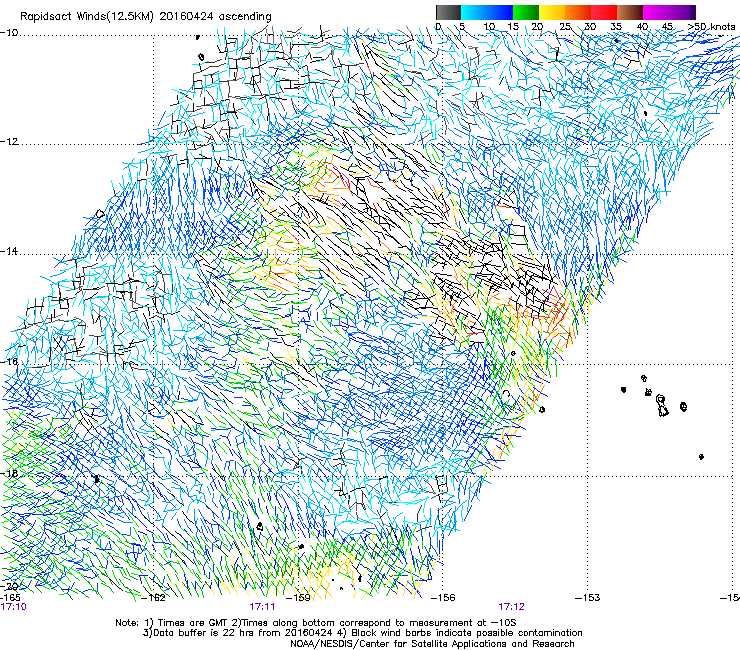Click the note line starting 'Note: 1) Times are GMT'
740x650 pixels.
point(316,623)
